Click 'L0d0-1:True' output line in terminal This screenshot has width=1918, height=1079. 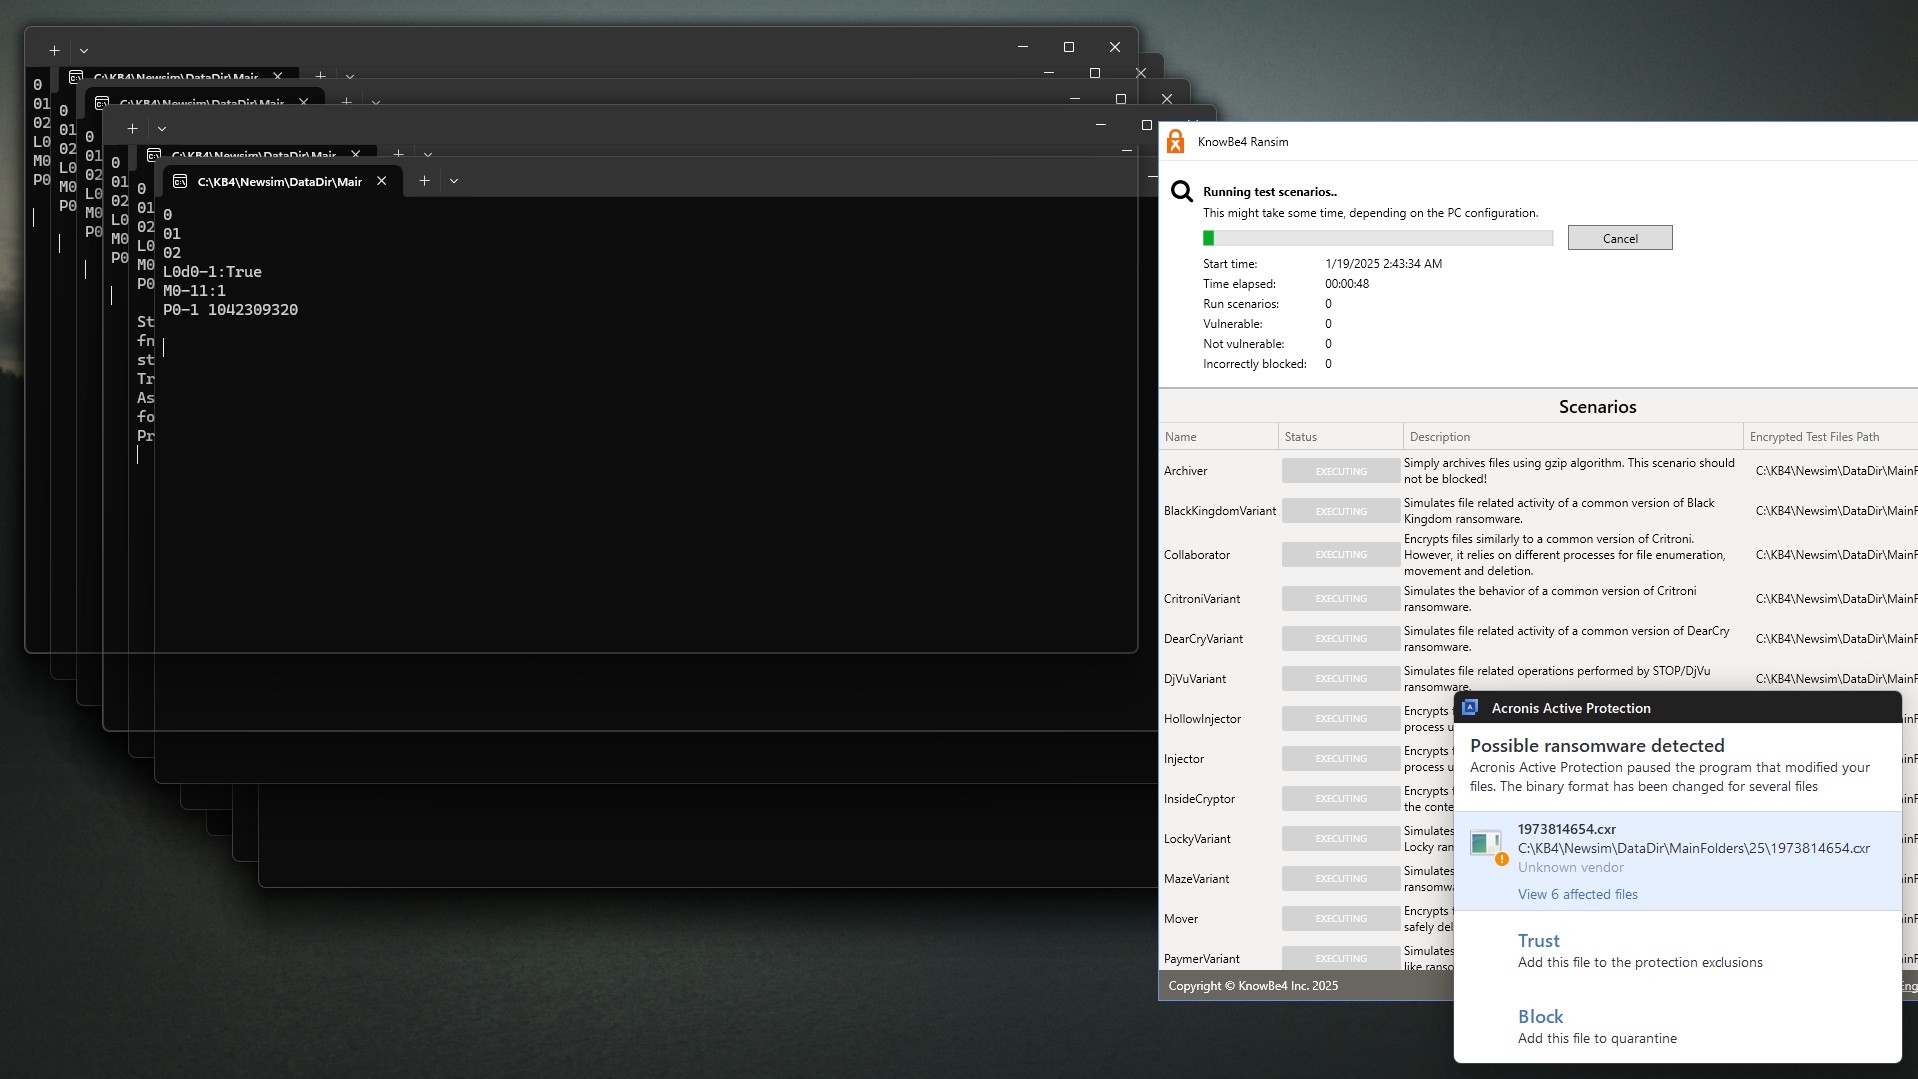212,272
